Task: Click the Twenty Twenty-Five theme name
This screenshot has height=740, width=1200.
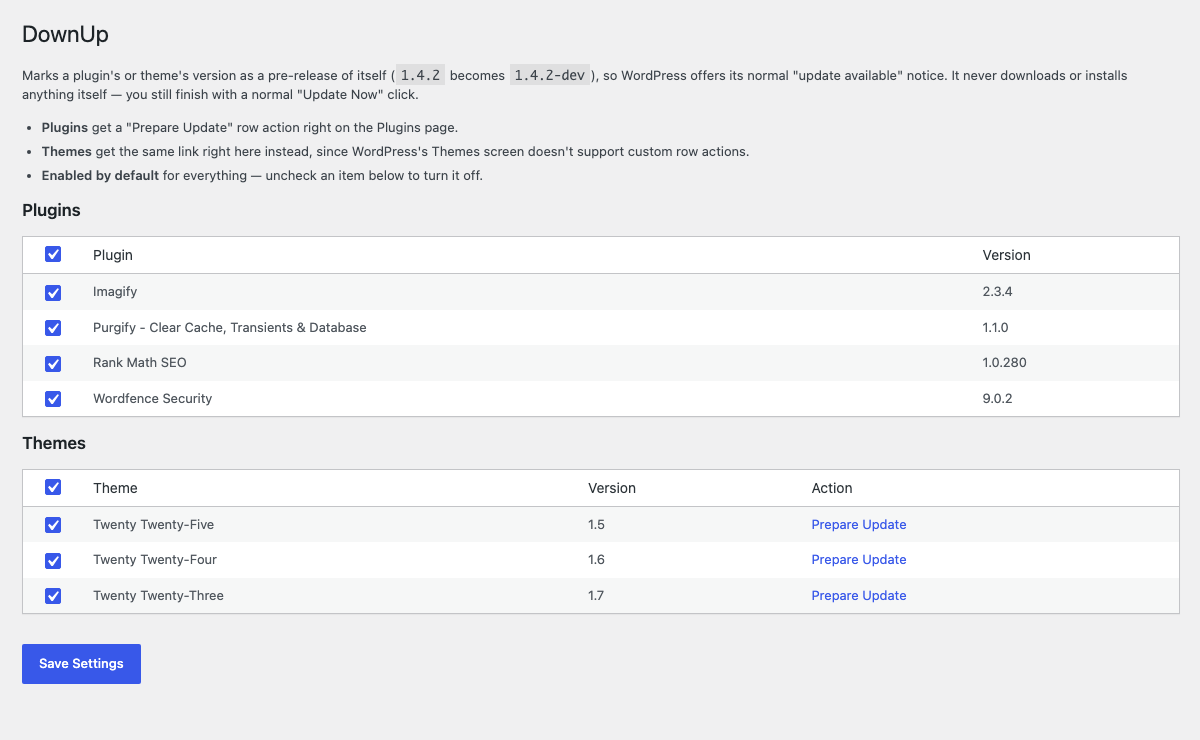Action: (154, 524)
